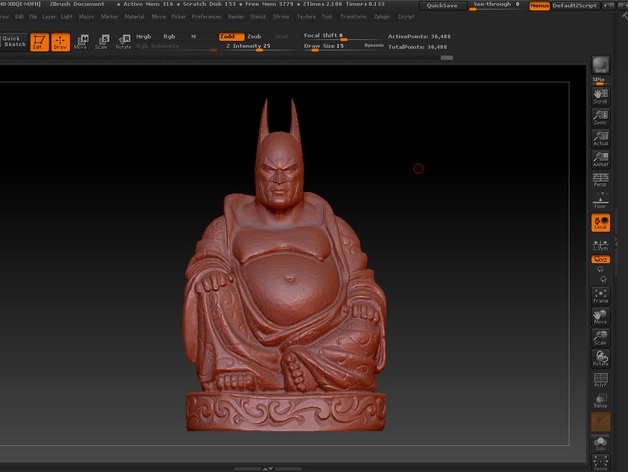
Task: Toggle Persp perspective view
Action: pos(600,180)
